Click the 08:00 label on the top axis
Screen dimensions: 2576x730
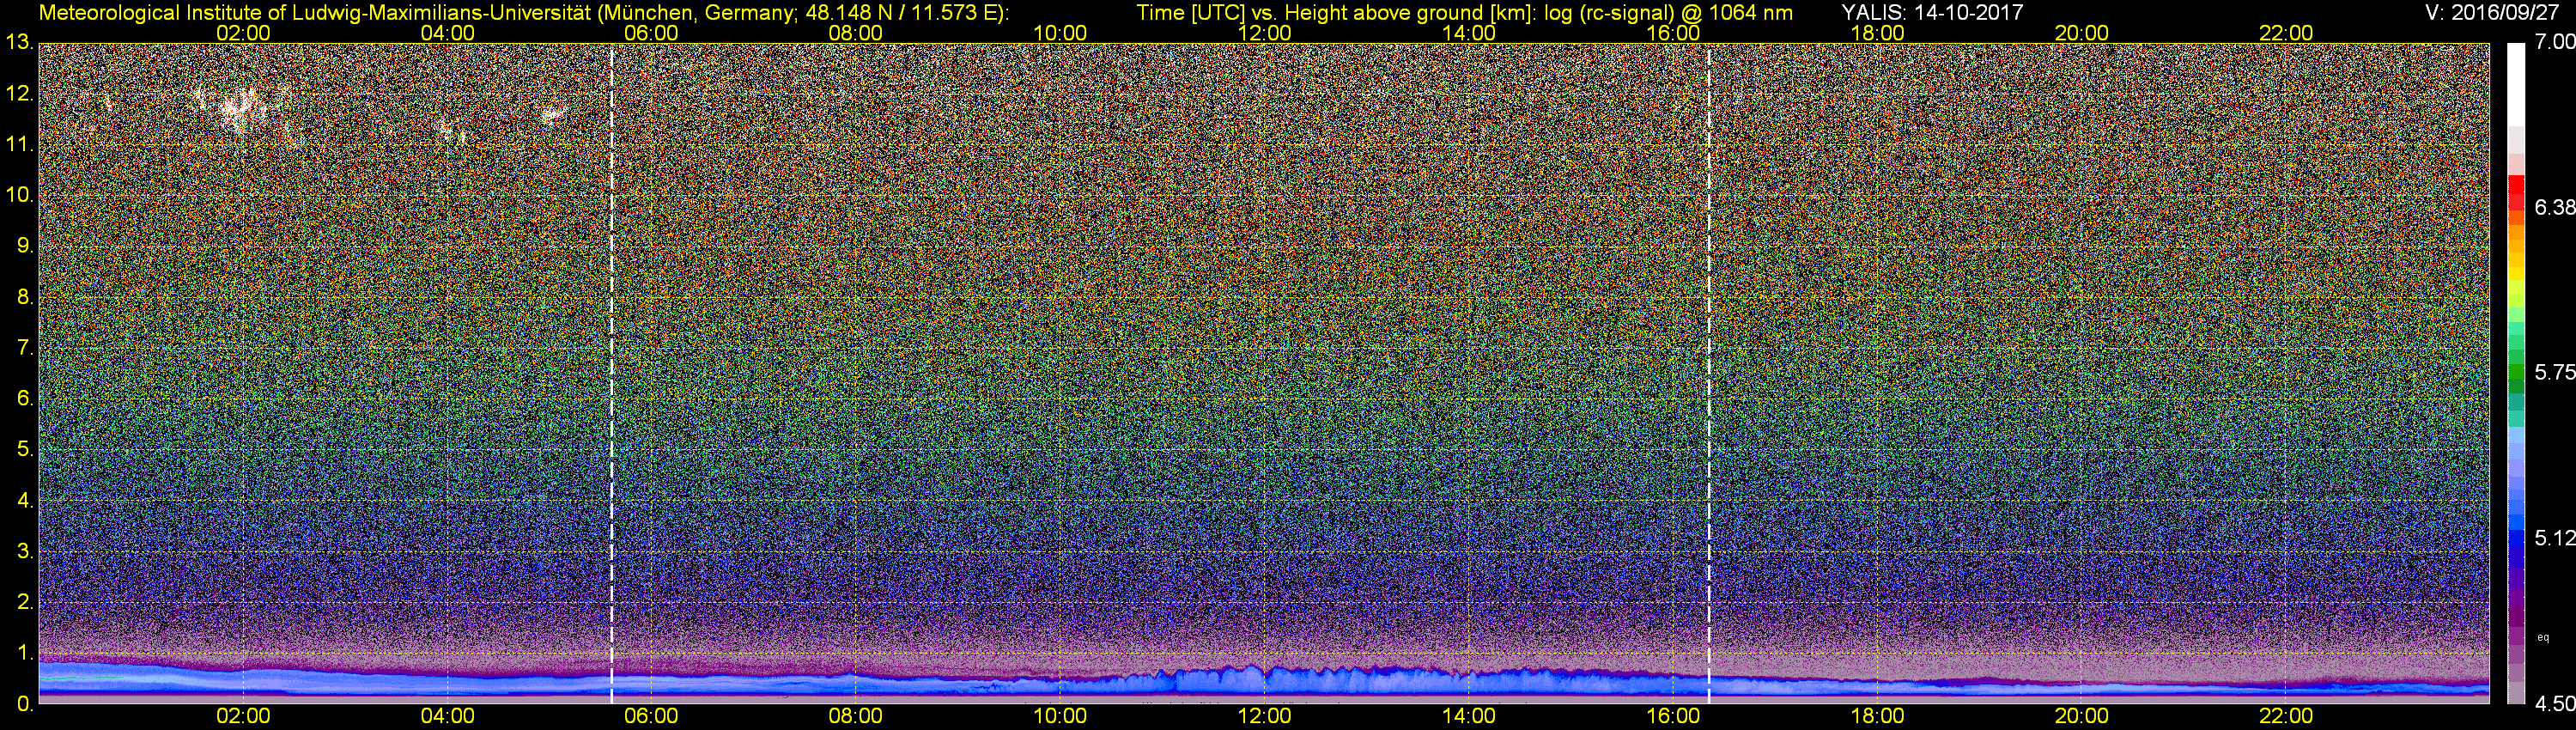point(855,33)
